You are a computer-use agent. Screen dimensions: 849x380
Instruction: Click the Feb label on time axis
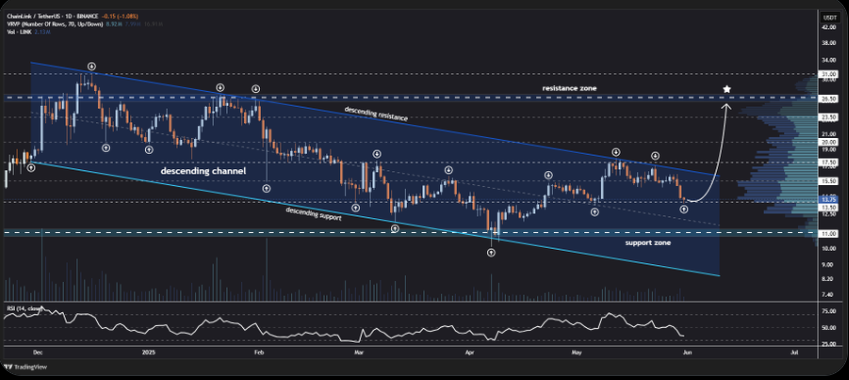[259, 353]
